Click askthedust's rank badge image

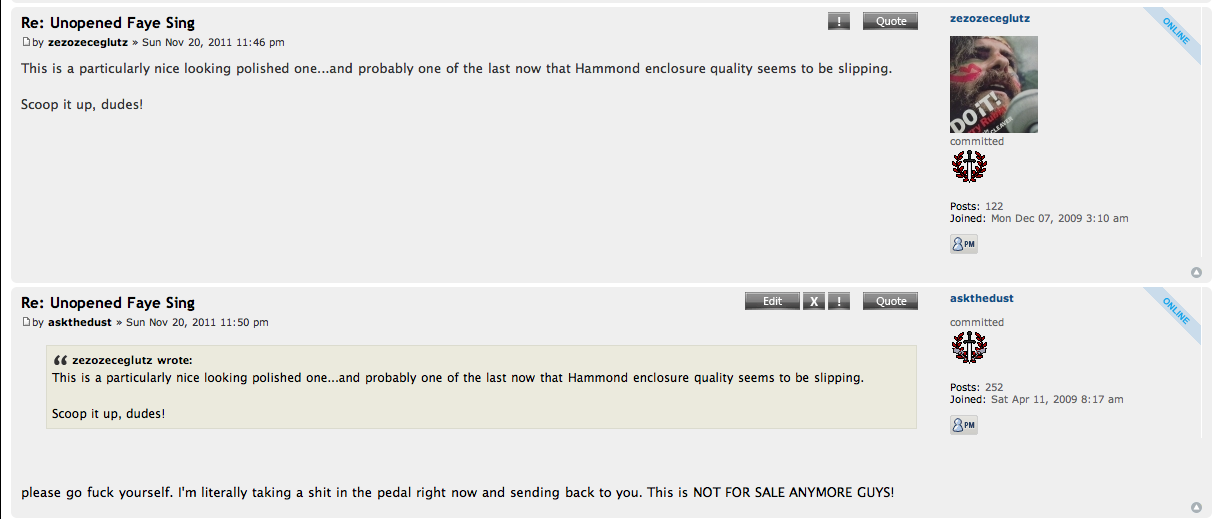click(x=968, y=348)
